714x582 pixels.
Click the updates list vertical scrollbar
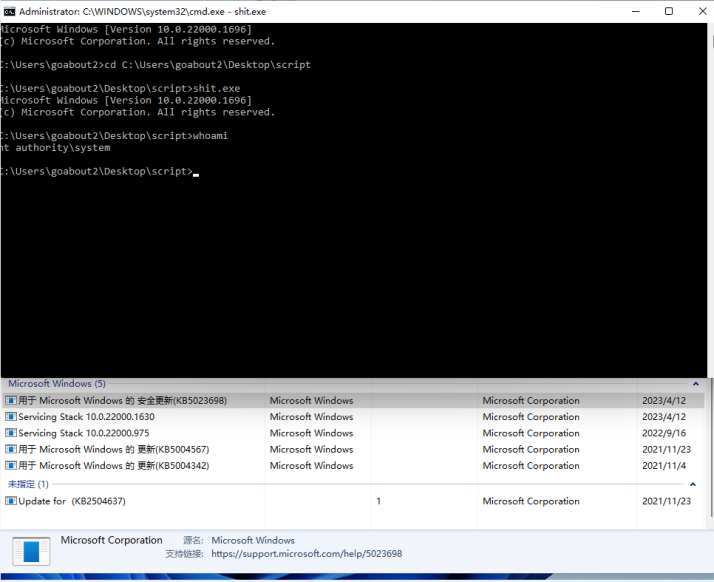pos(711,449)
